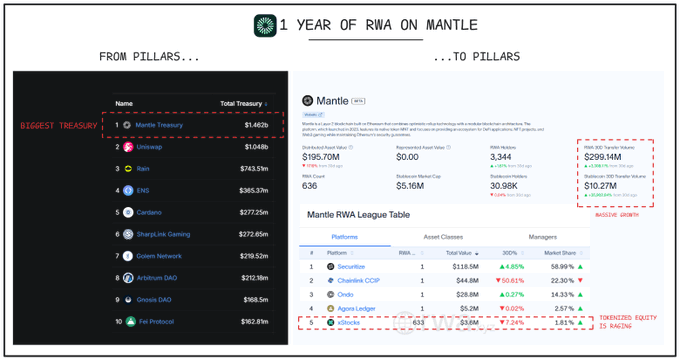Click the blue ENS icon
This screenshot has height=360, width=680.
128,190
